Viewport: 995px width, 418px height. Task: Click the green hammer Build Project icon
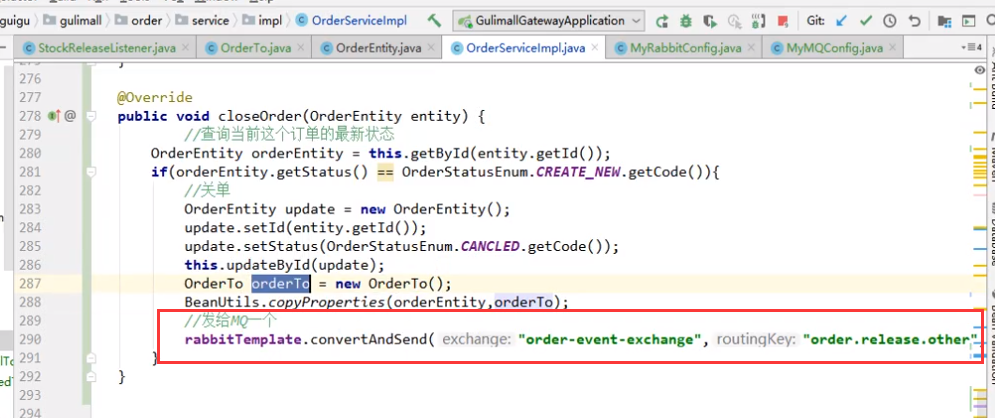(433, 20)
